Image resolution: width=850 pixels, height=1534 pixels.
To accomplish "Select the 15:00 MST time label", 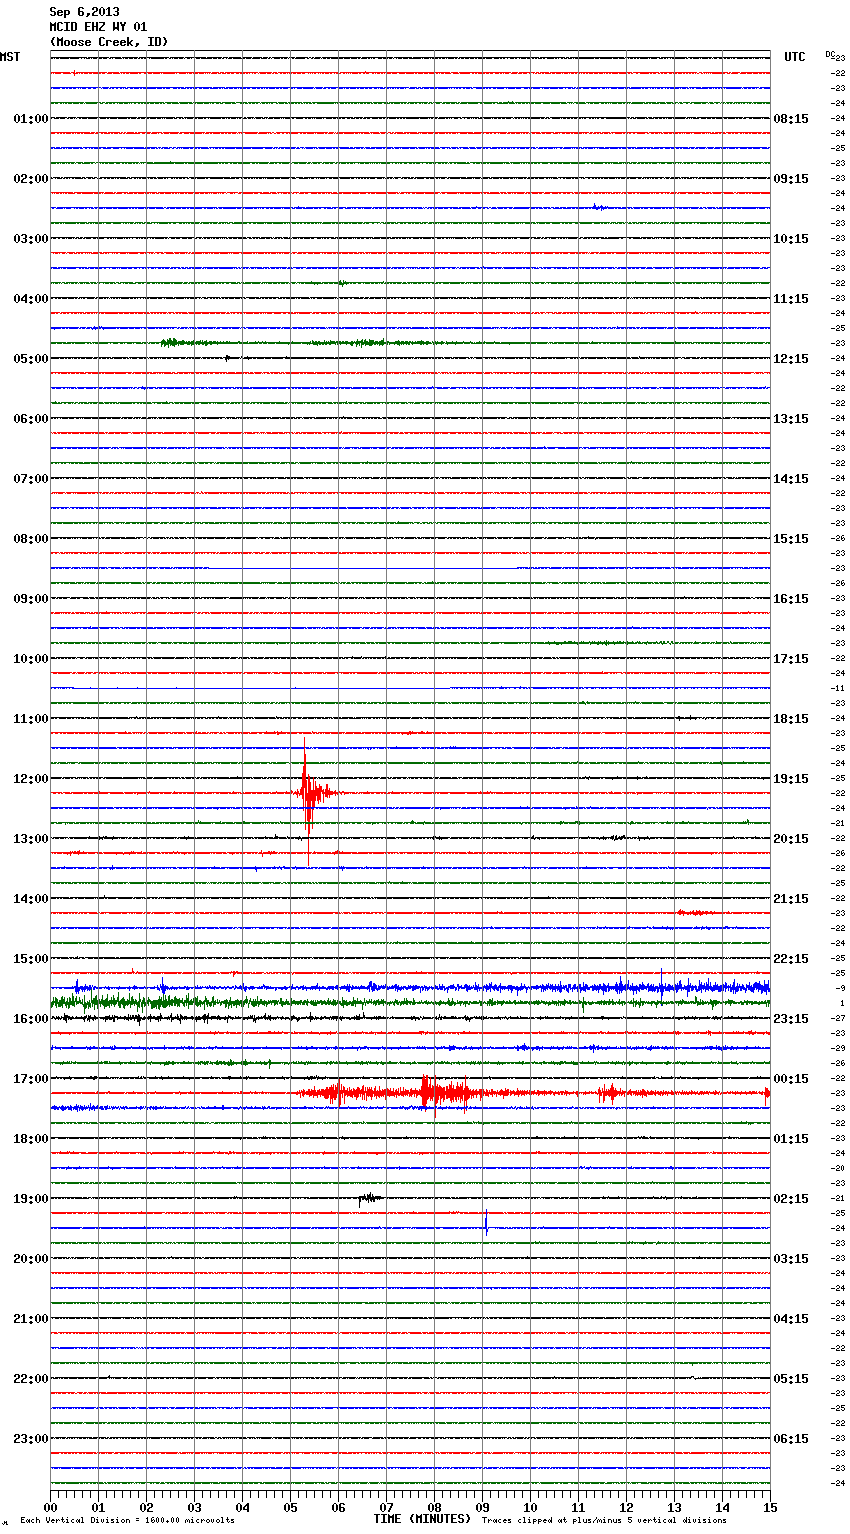I will 30,958.
